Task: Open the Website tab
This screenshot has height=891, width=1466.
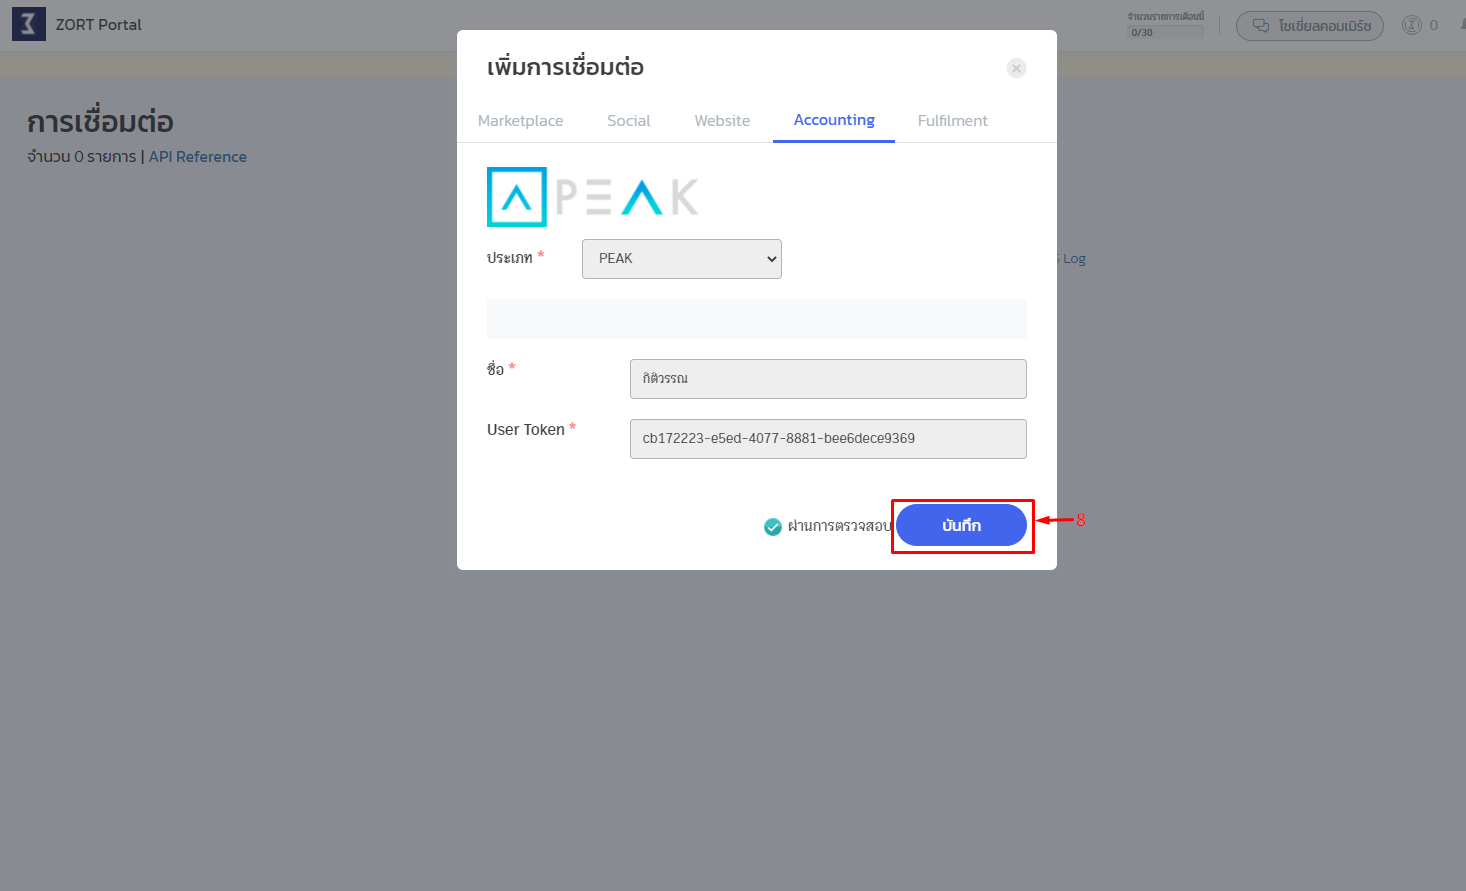Action: click(x=722, y=121)
